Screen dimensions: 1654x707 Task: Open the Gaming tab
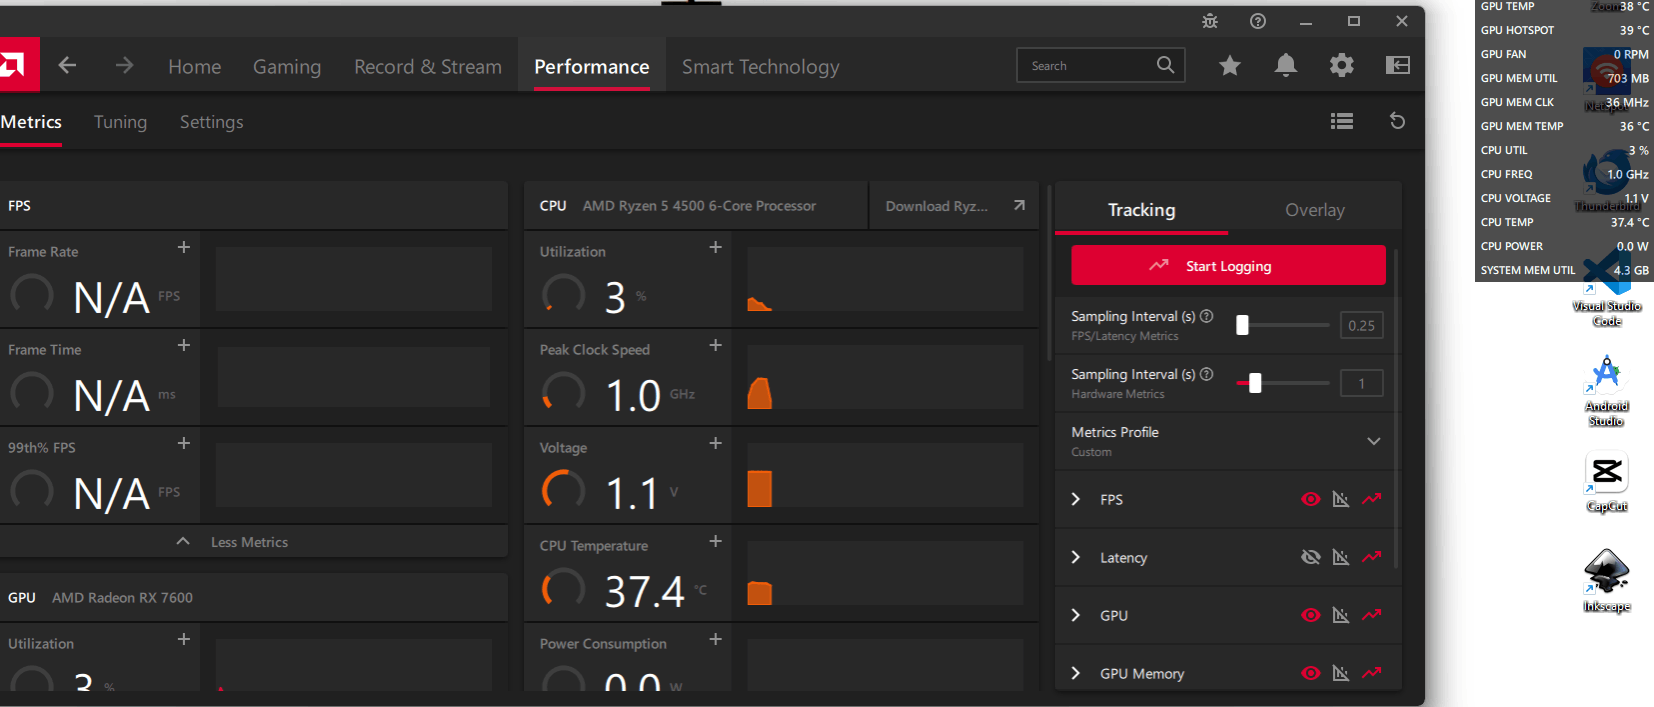click(287, 67)
